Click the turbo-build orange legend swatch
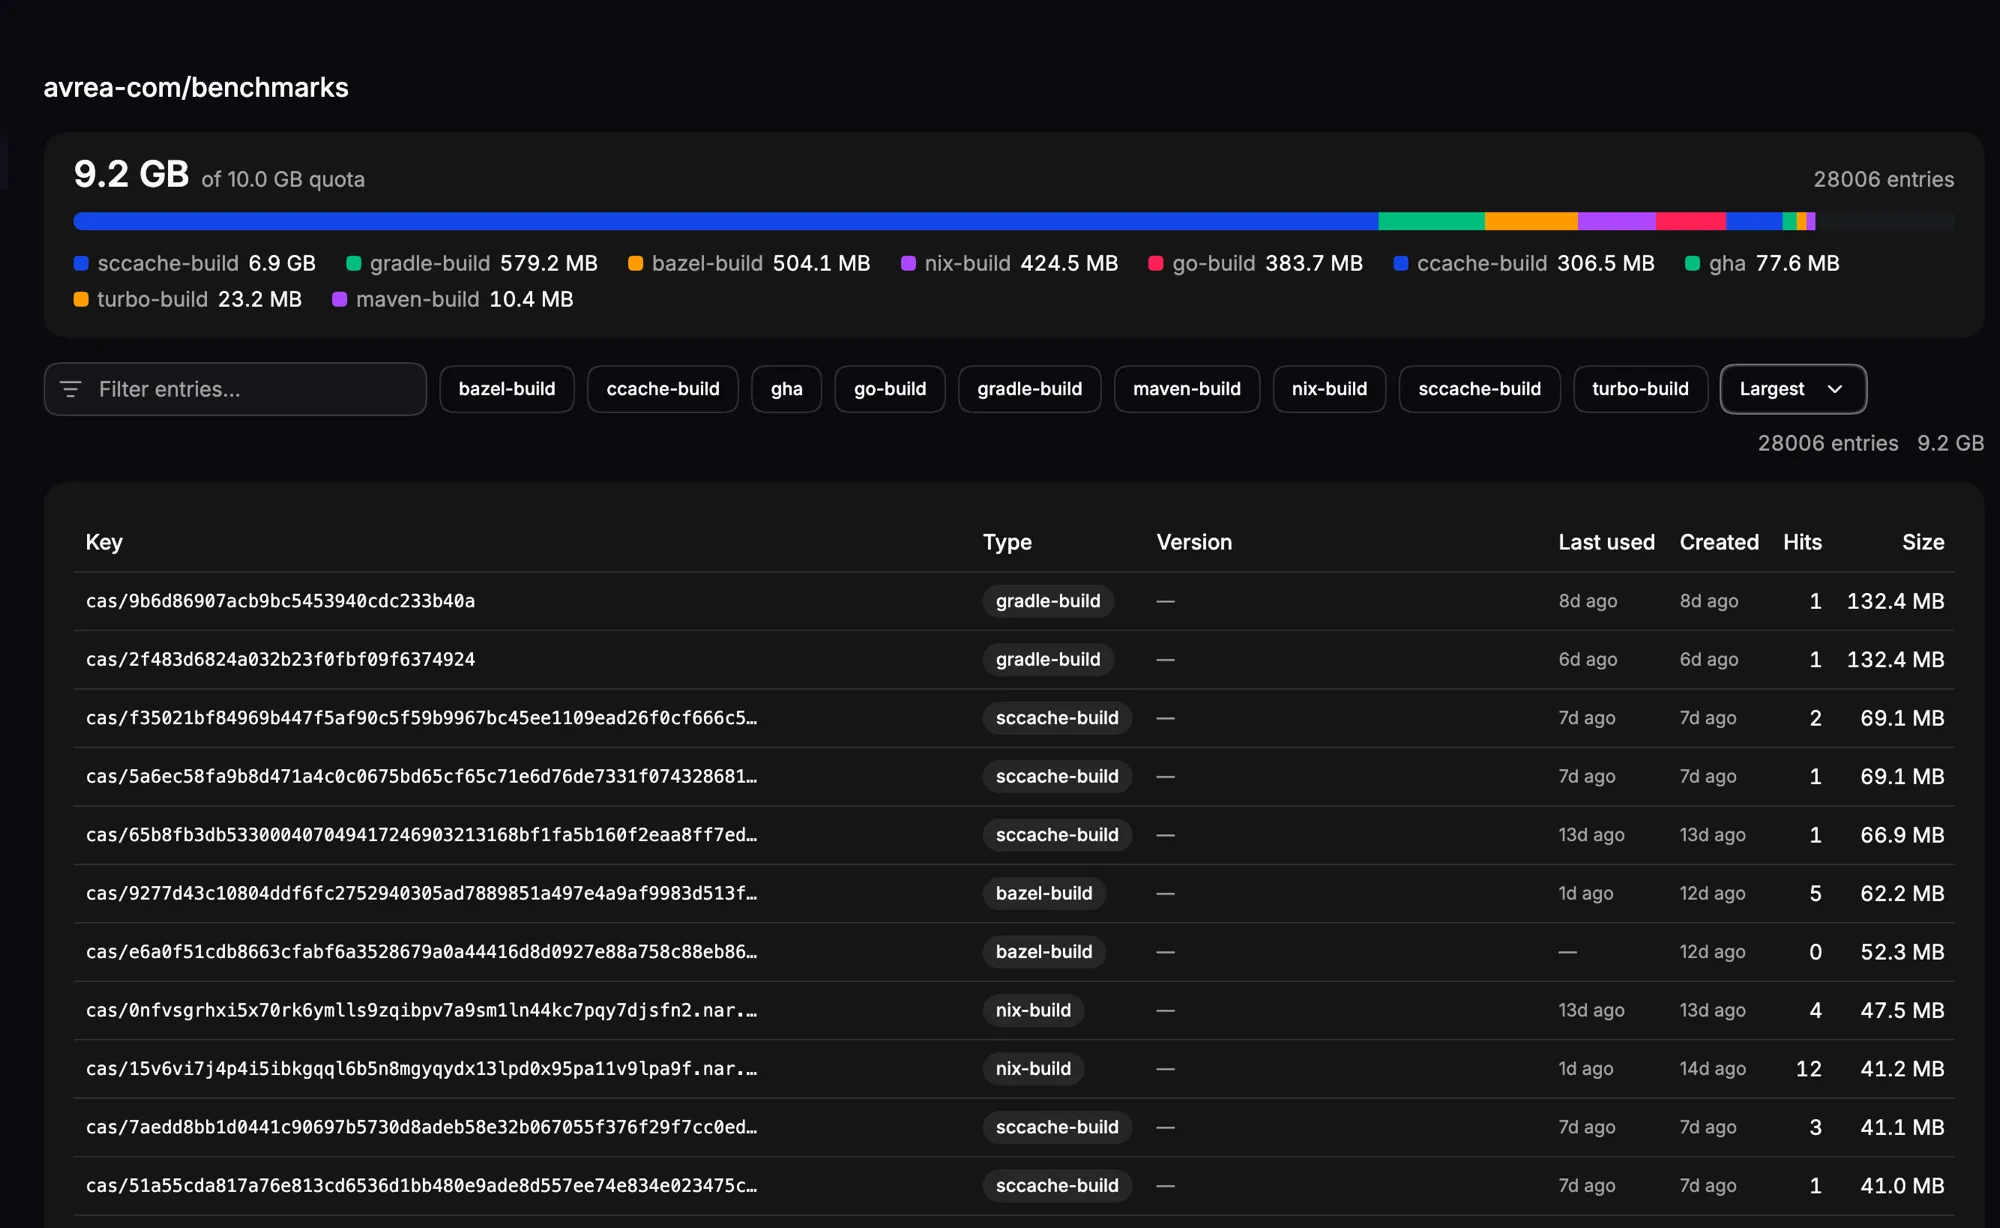2000x1228 pixels. tap(81, 299)
